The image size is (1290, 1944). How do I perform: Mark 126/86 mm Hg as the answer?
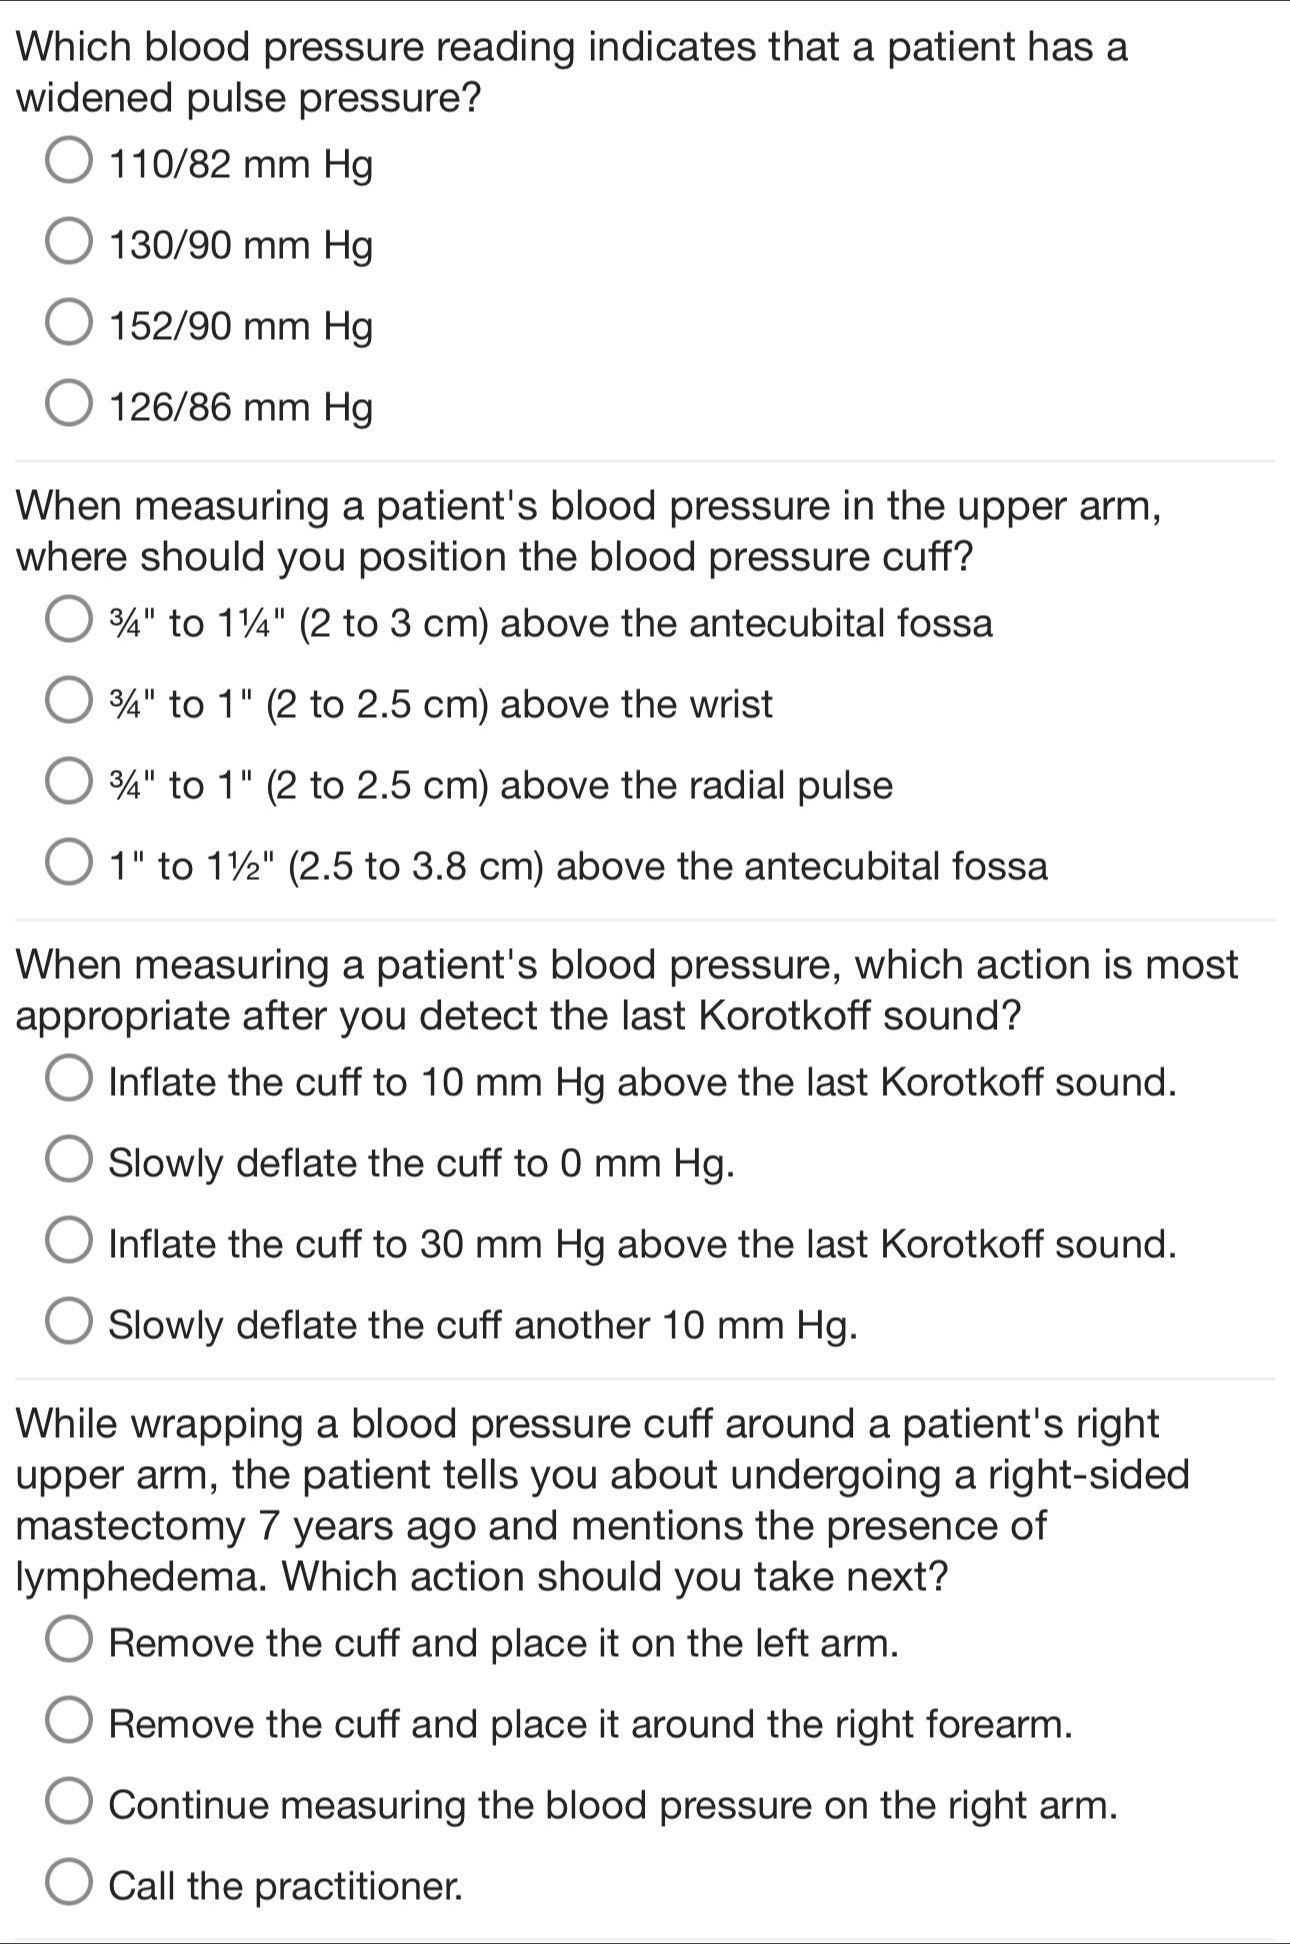pos(69,407)
